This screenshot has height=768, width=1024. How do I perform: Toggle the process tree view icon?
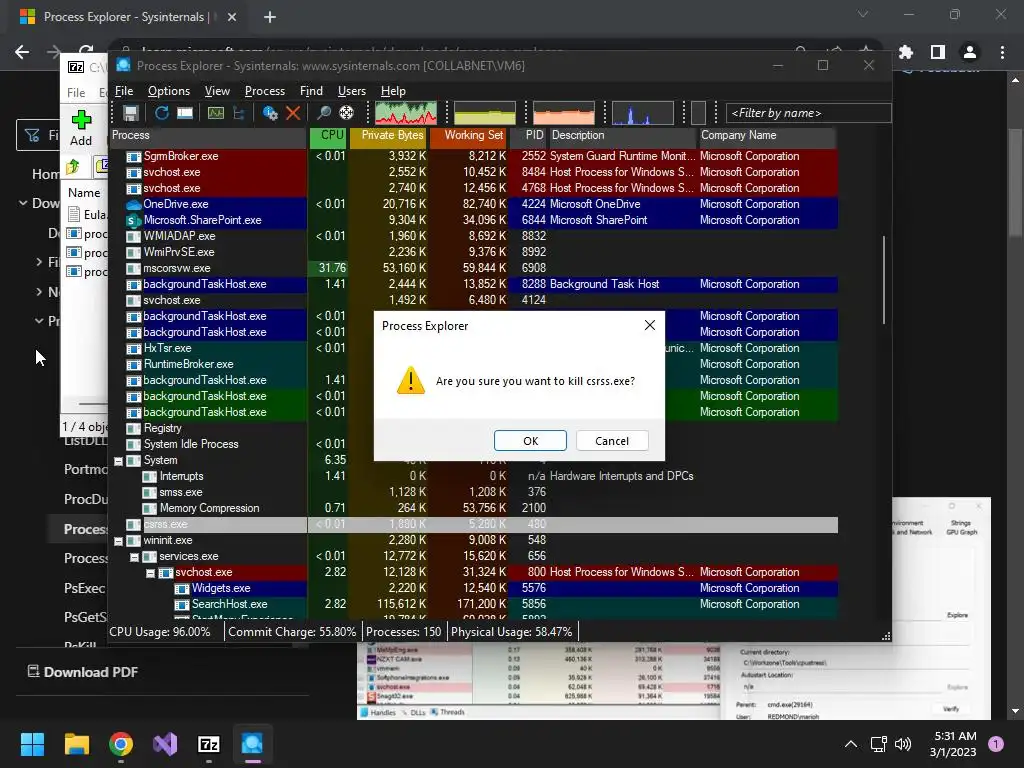(239, 113)
